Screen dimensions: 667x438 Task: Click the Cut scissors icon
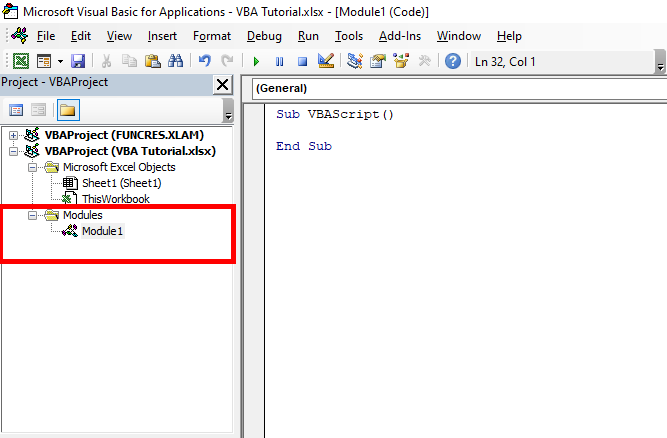pos(106,61)
